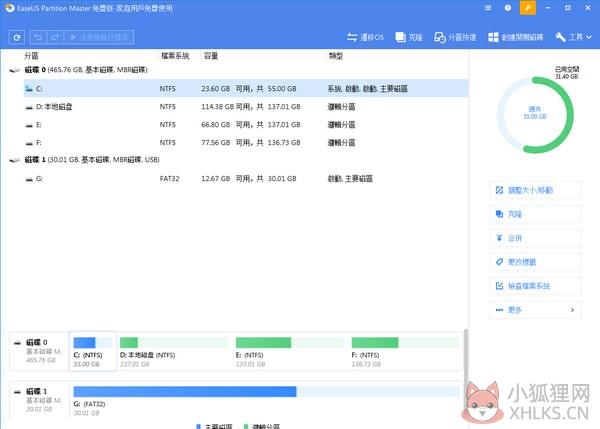Open the 遷移OS migrate OS tool
The width and height of the screenshot is (600, 429).
coord(365,37)
